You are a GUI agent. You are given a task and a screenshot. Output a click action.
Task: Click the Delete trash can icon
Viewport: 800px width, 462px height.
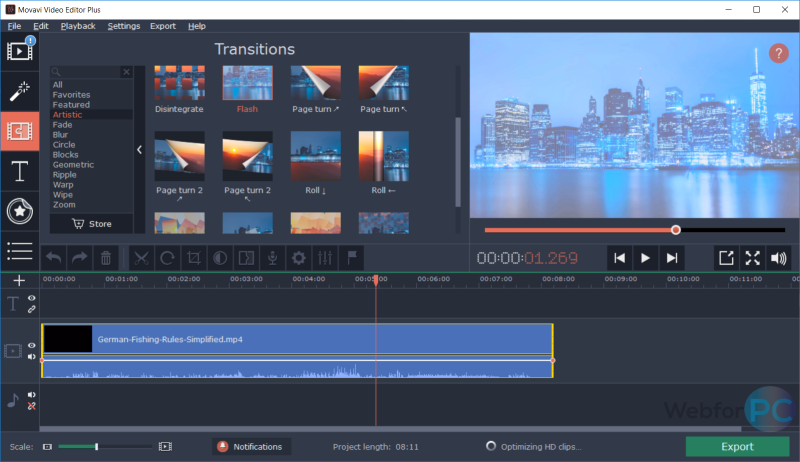tap(106, 257)
